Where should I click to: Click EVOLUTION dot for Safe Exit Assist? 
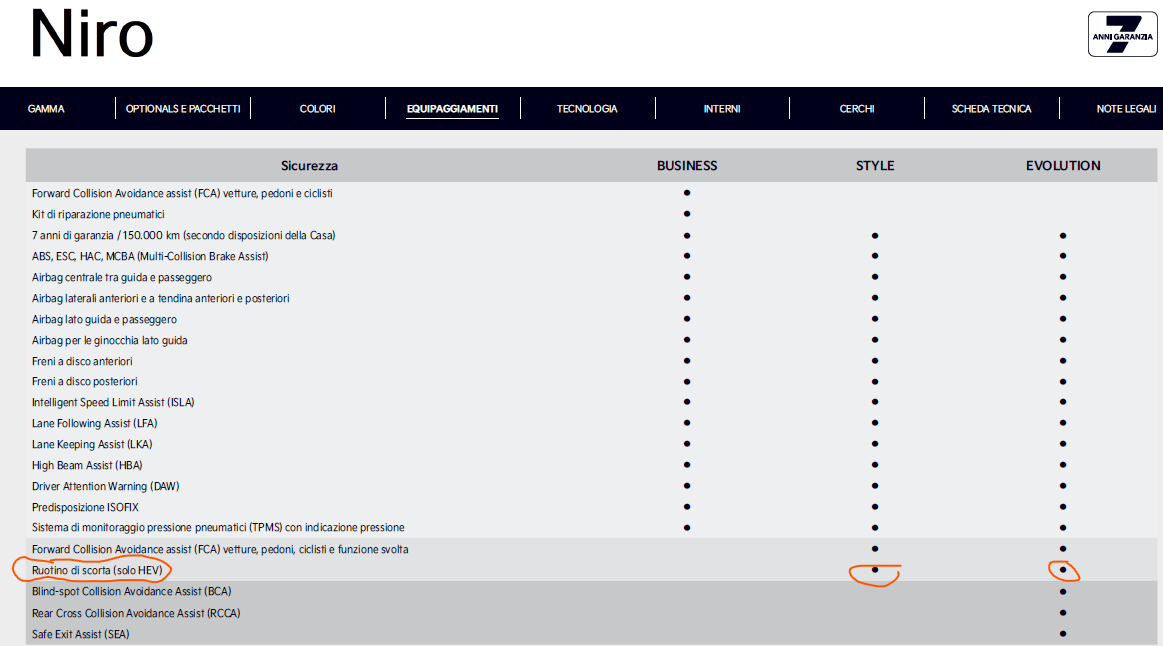tap(1063, 633)
